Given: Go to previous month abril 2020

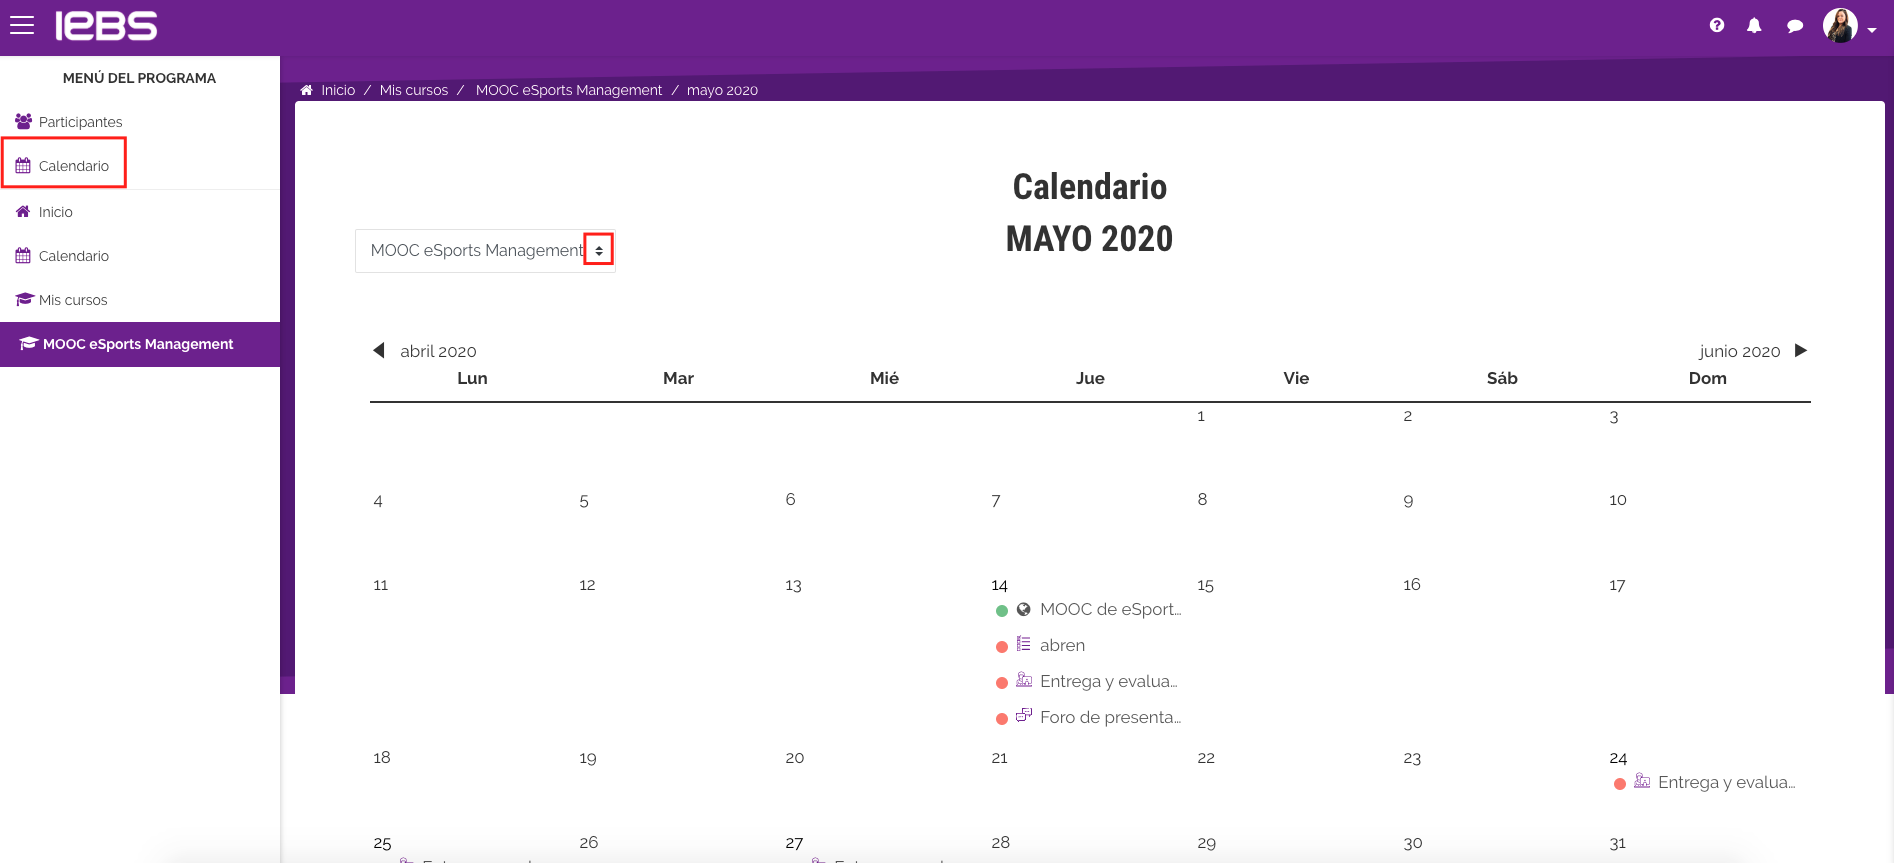Looking at the screenshot, I should 438,351.
